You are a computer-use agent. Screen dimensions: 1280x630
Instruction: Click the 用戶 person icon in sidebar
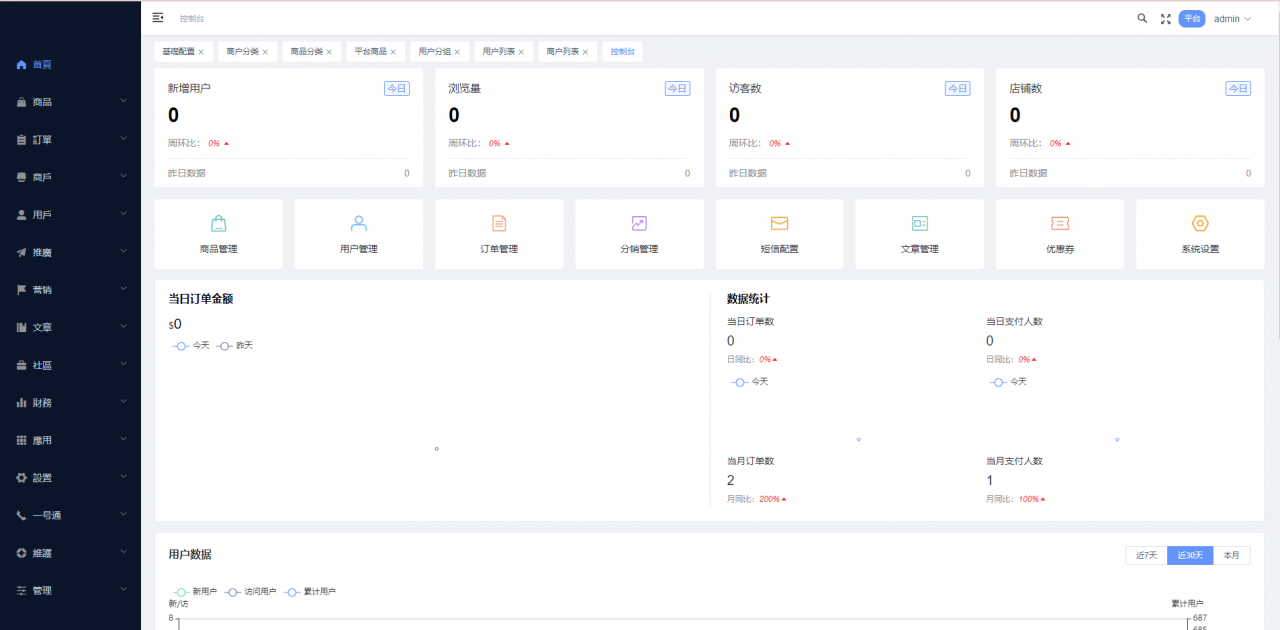(22, 215)
